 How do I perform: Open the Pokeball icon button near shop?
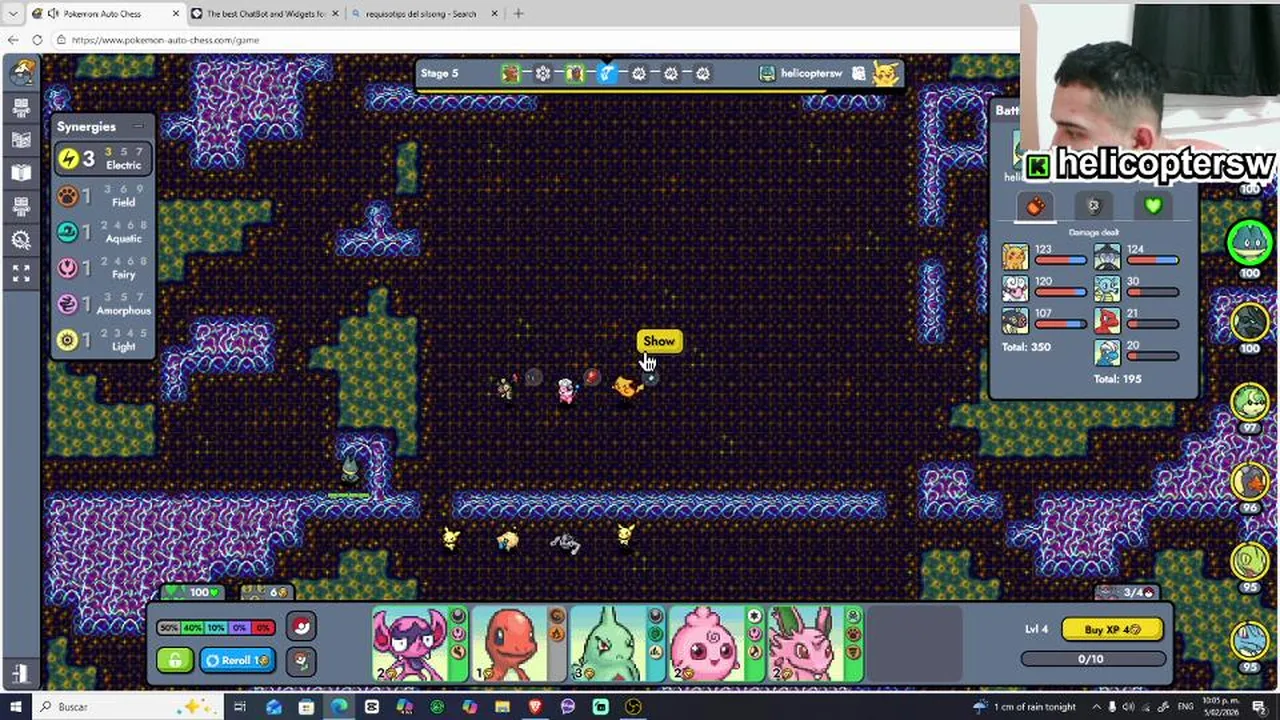[x=300, y=626]
